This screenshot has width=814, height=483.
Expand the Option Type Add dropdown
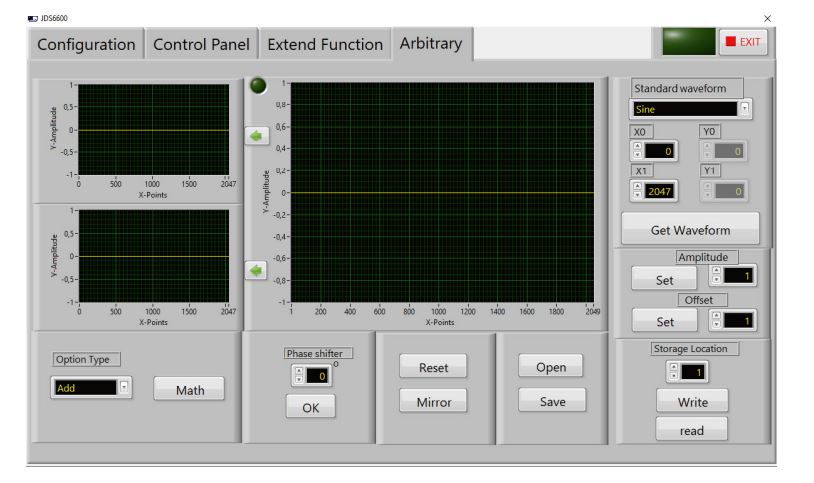(x=124, y=387)
